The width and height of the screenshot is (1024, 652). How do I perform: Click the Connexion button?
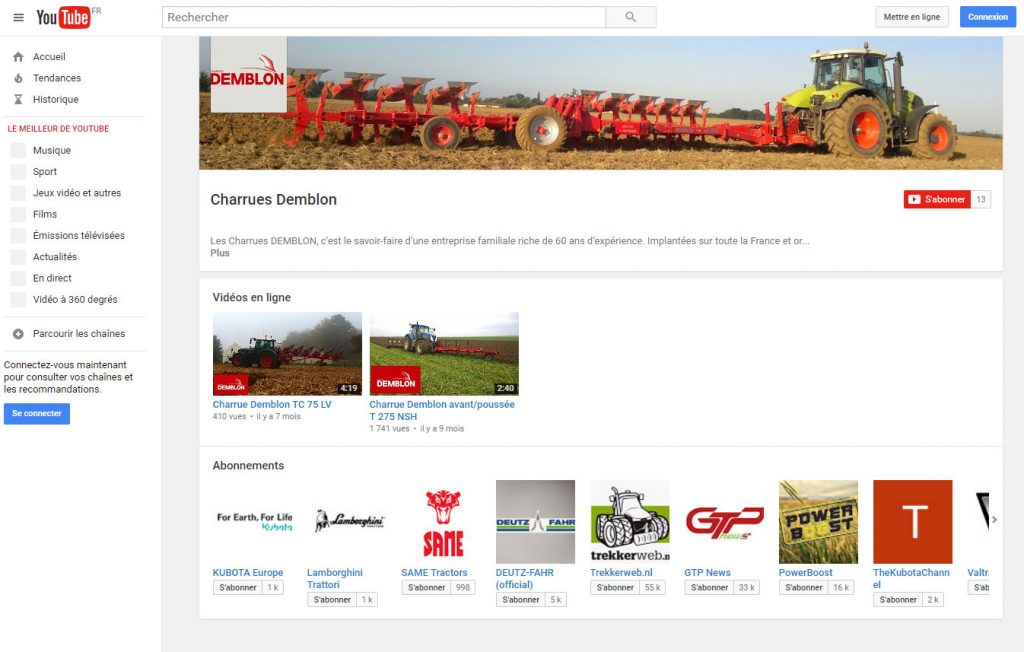(x=987, y=17)
